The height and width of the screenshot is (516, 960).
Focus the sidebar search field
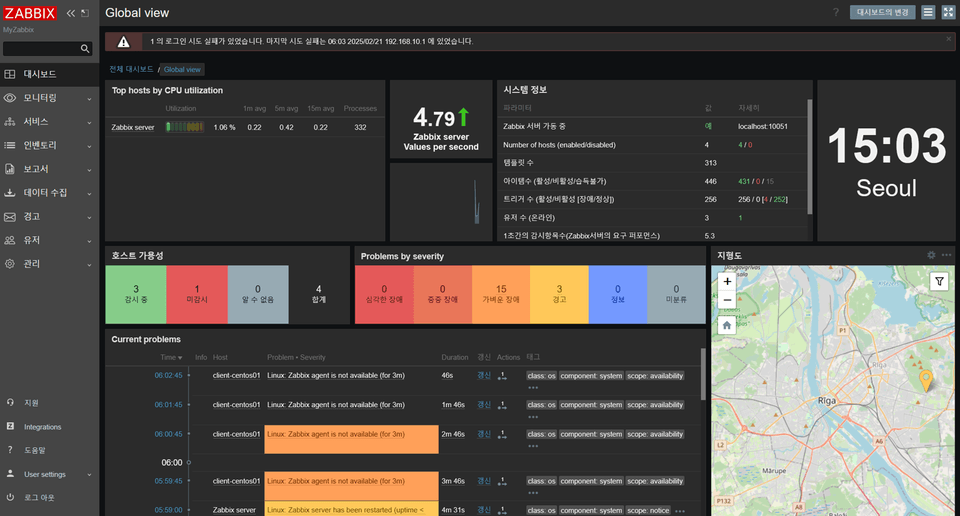click(x=42, y=49)
